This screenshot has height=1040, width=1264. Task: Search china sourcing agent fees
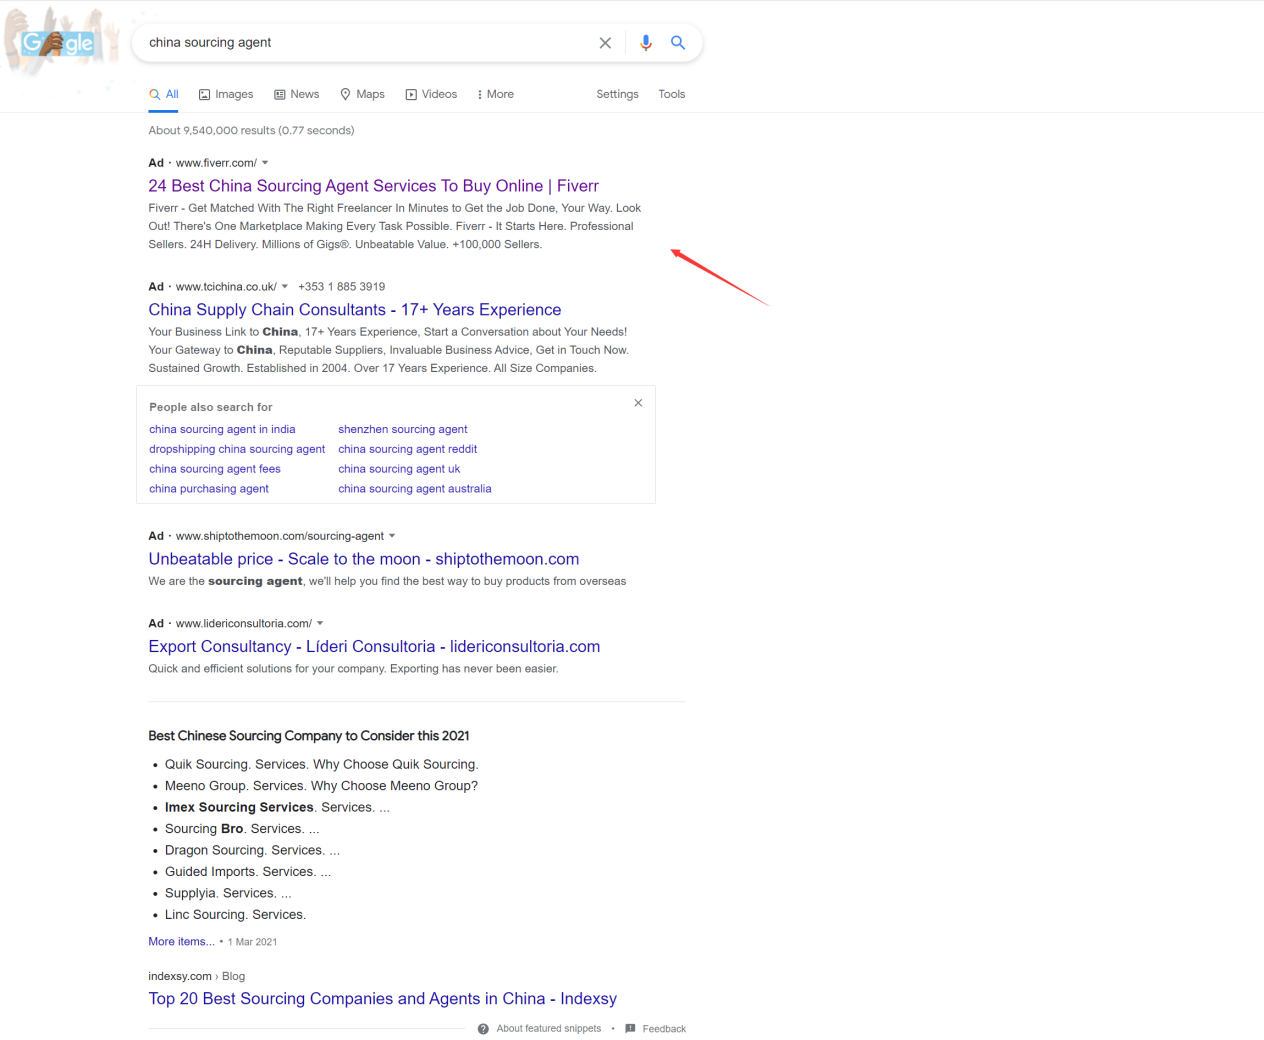(215, 469)
